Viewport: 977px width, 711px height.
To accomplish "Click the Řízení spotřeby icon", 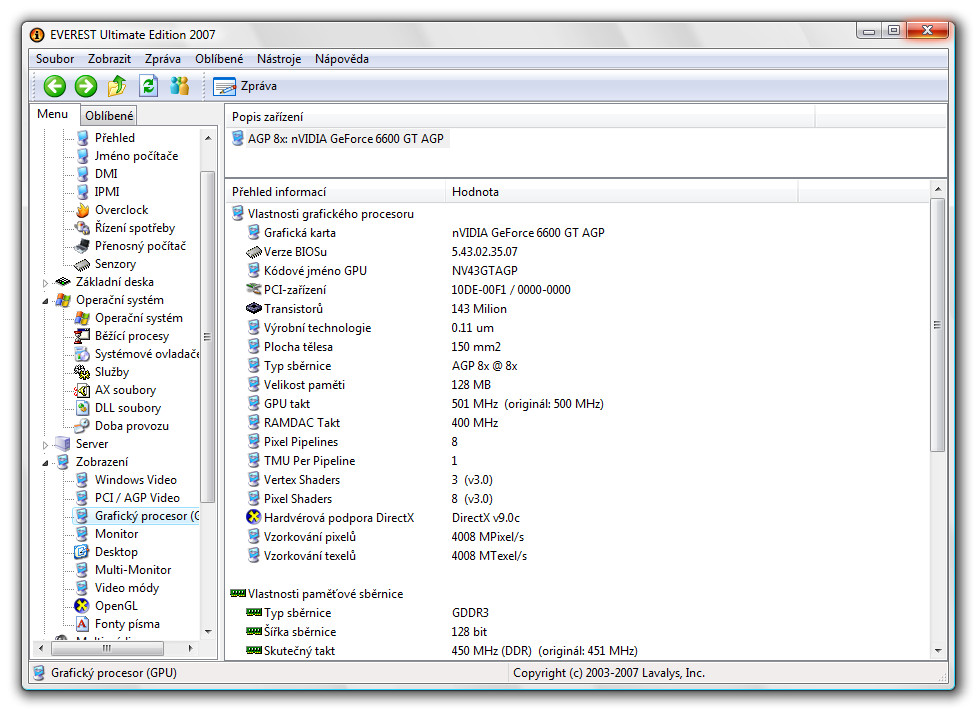I will click(x=82, y=228).
